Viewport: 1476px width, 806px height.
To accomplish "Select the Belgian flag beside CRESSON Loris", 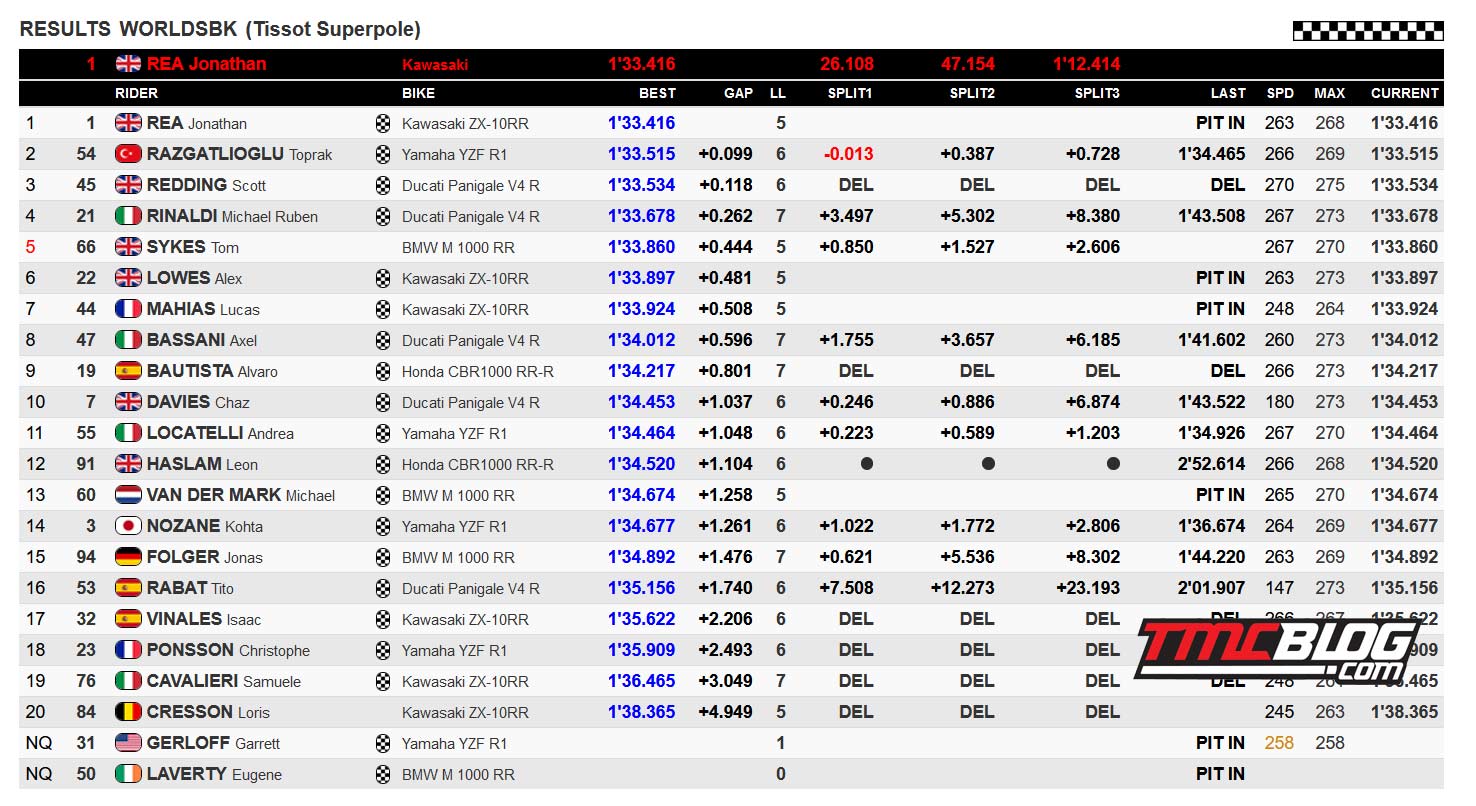I will (128, 712).
